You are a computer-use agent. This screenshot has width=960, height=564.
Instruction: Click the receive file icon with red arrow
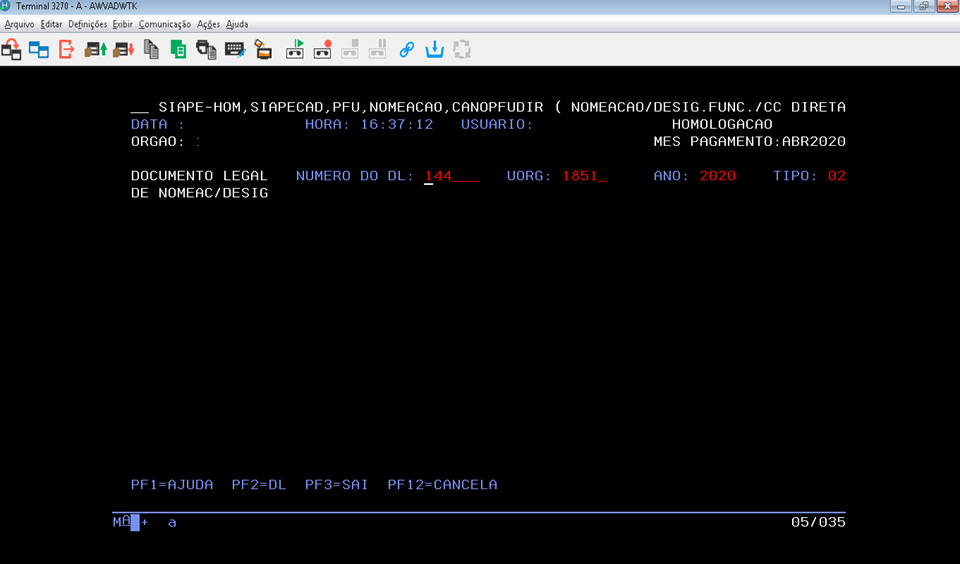click(123, 48)
